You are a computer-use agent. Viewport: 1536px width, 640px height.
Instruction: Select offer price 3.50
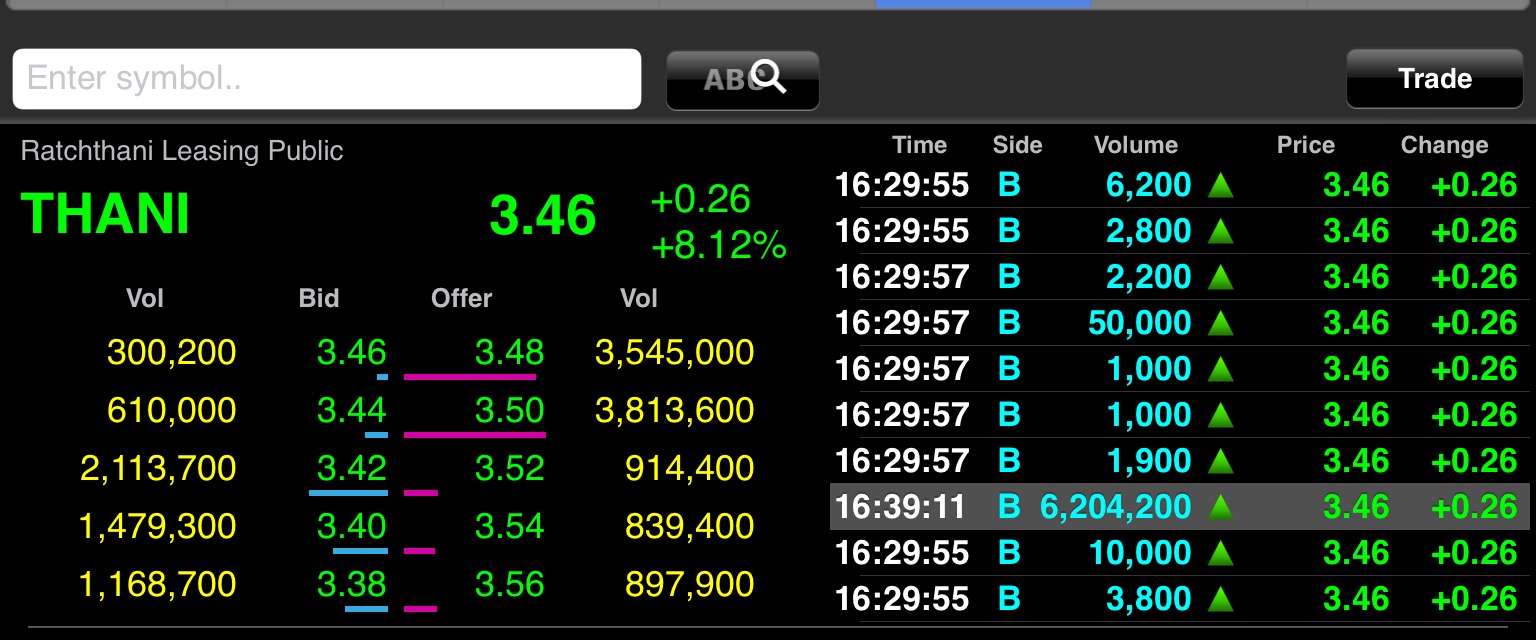coord(509,410)
